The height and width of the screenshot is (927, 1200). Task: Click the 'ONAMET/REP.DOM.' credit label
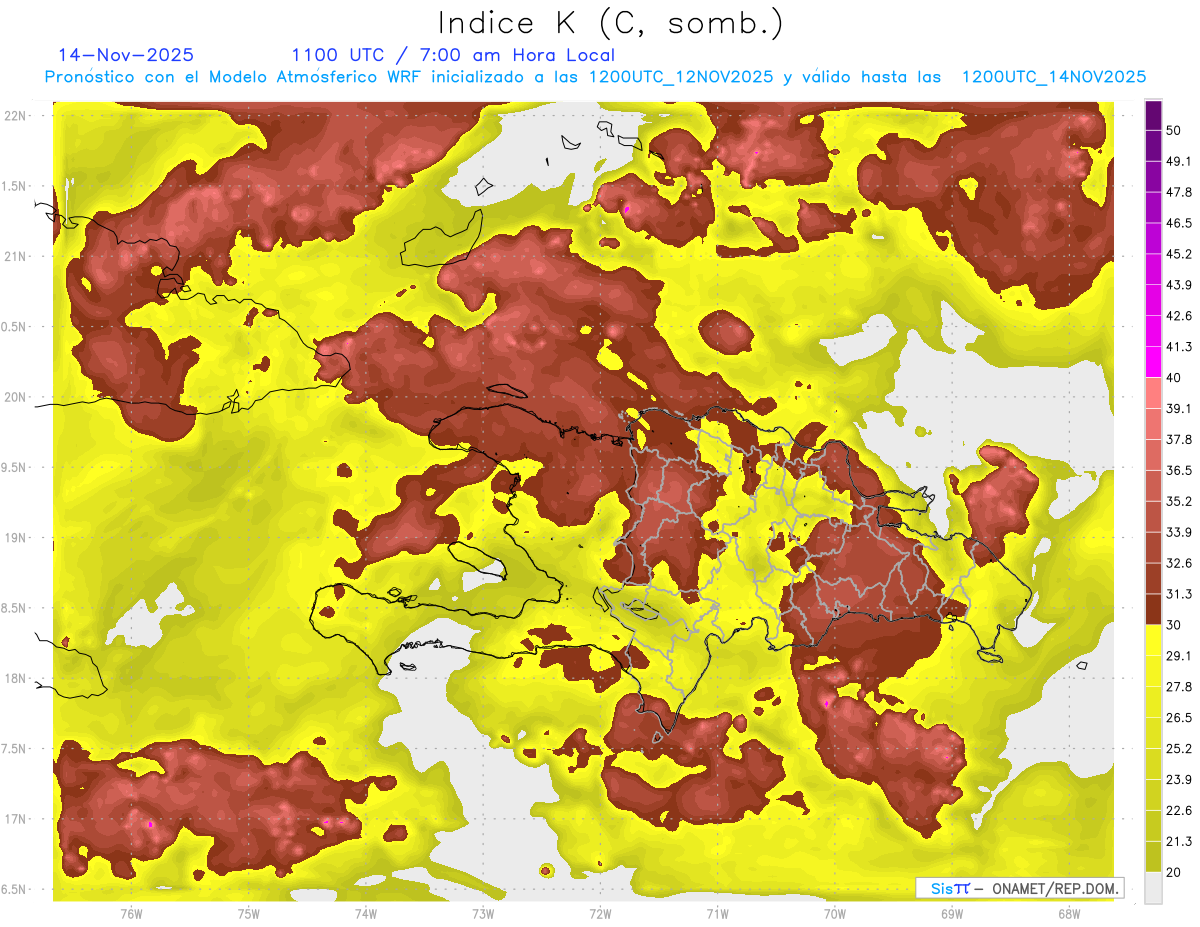tap(1056, 888)
